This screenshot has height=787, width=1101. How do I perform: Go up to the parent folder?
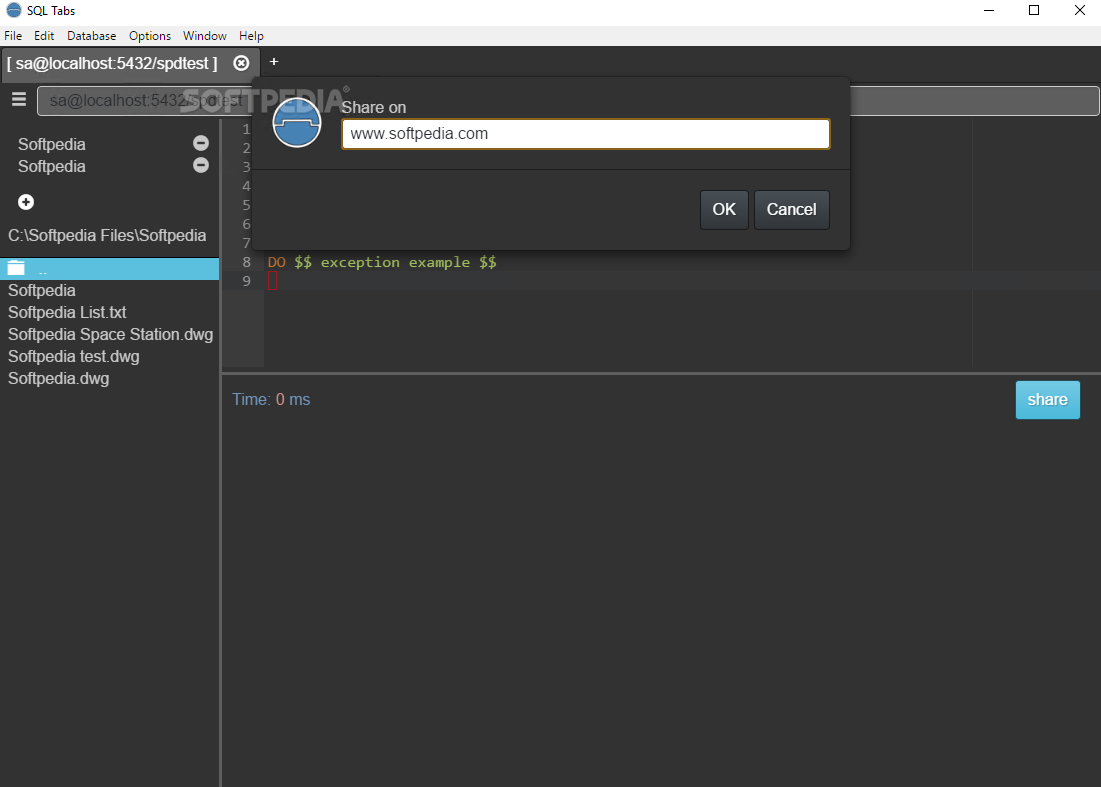pos(110,269)
